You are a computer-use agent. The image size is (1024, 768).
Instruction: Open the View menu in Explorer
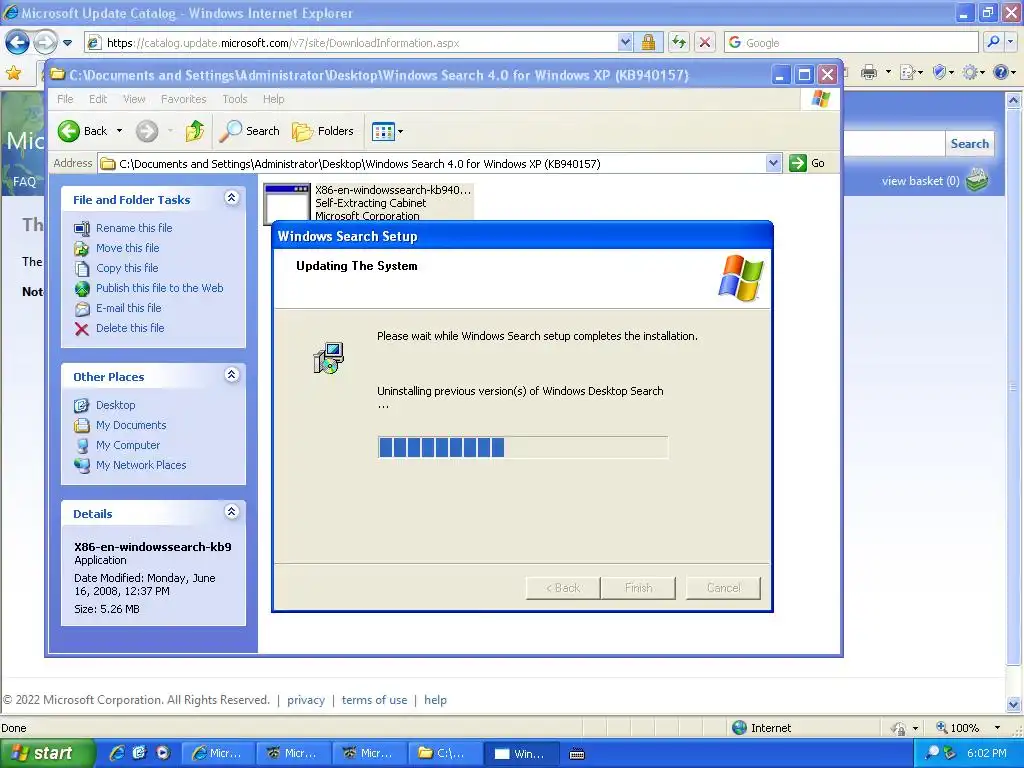click(x=134, y=99)
